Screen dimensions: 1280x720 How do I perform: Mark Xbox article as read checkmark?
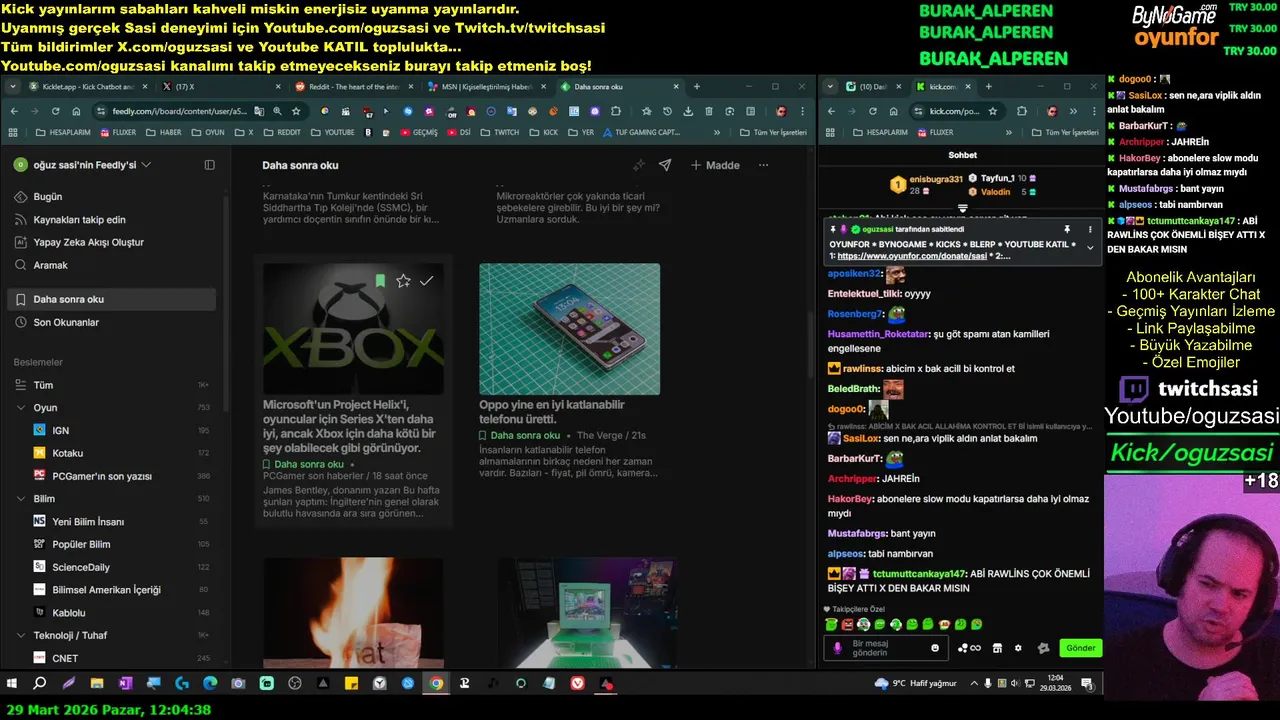click(x=426, y=281)
